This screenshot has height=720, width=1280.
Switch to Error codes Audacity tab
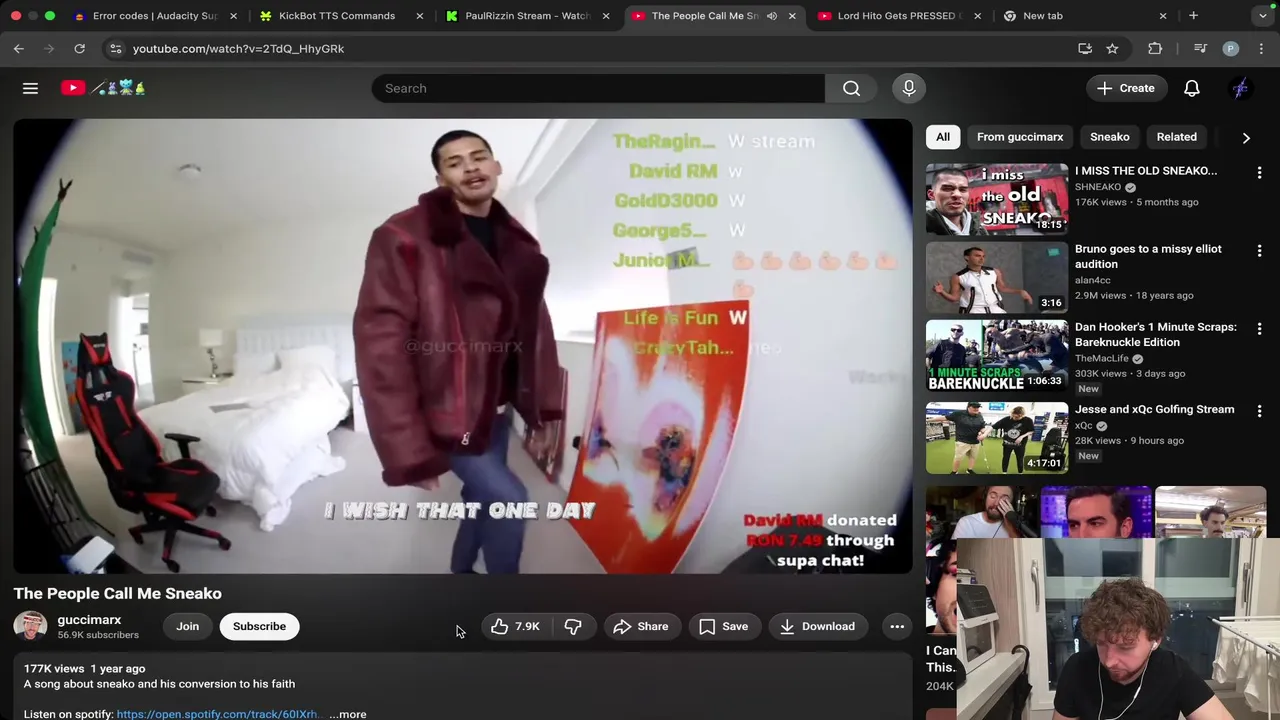point(155,16)
